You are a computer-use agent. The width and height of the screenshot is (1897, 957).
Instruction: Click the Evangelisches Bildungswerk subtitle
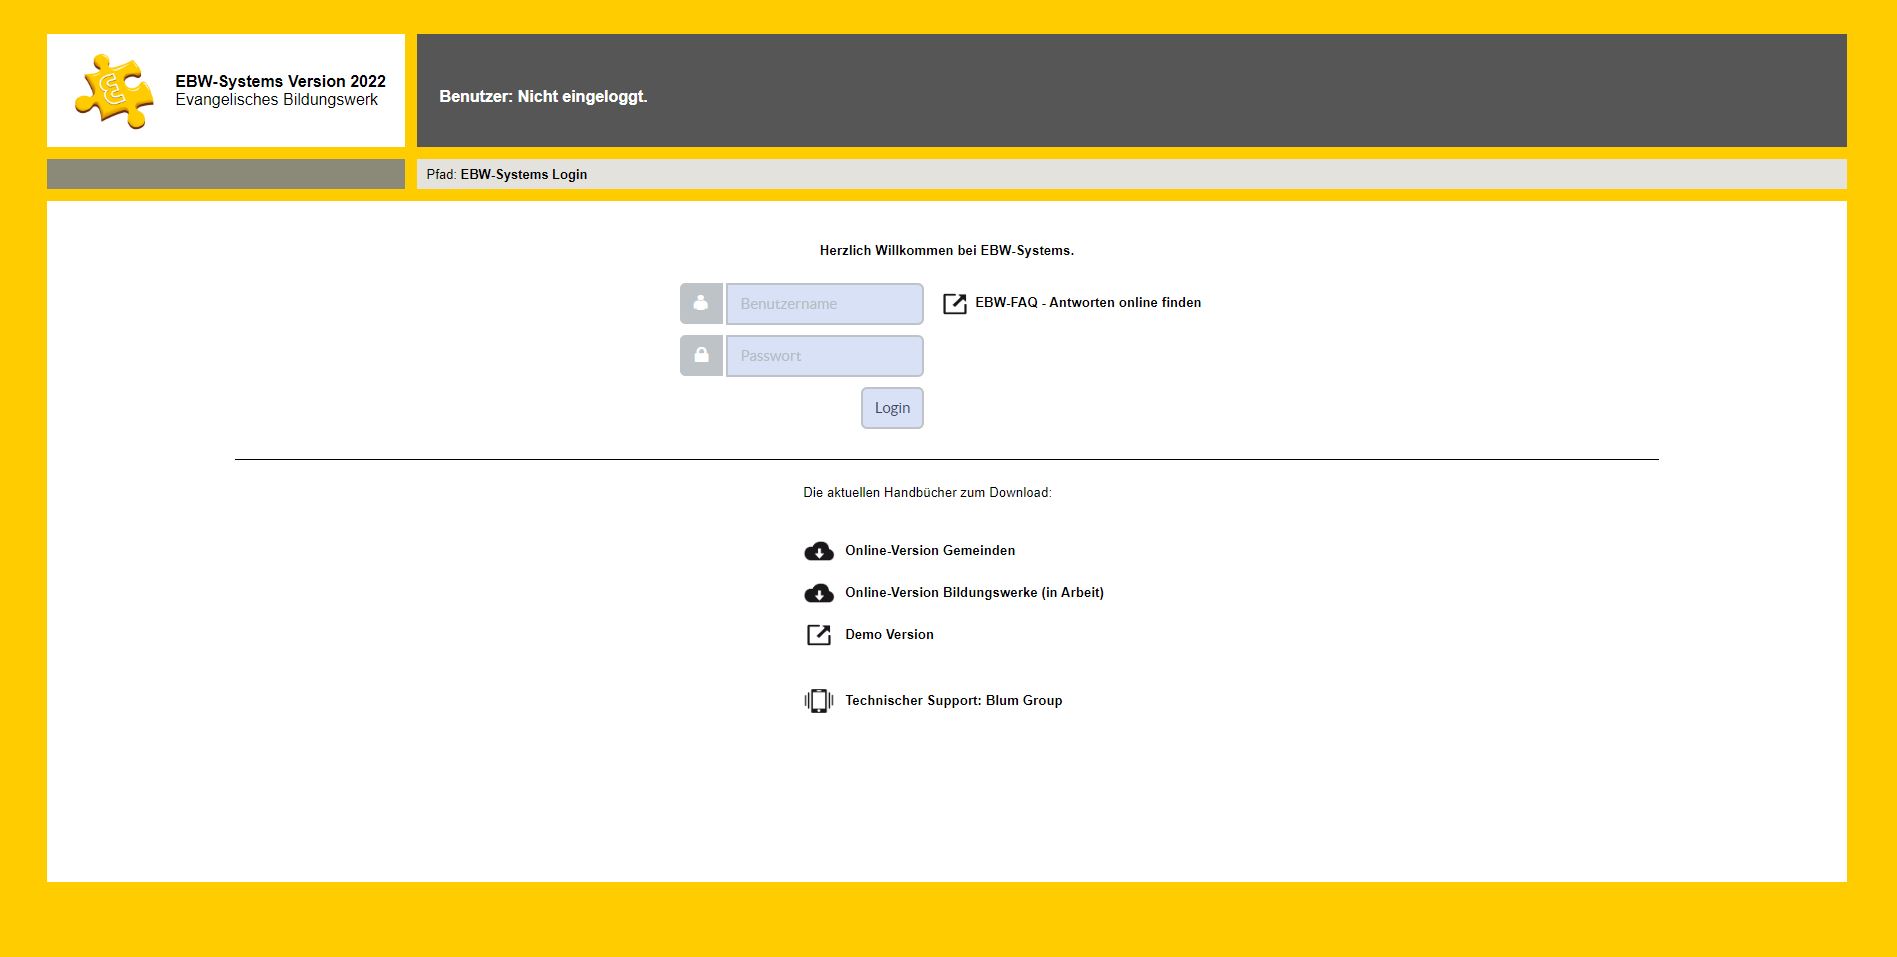pos(277,100)
